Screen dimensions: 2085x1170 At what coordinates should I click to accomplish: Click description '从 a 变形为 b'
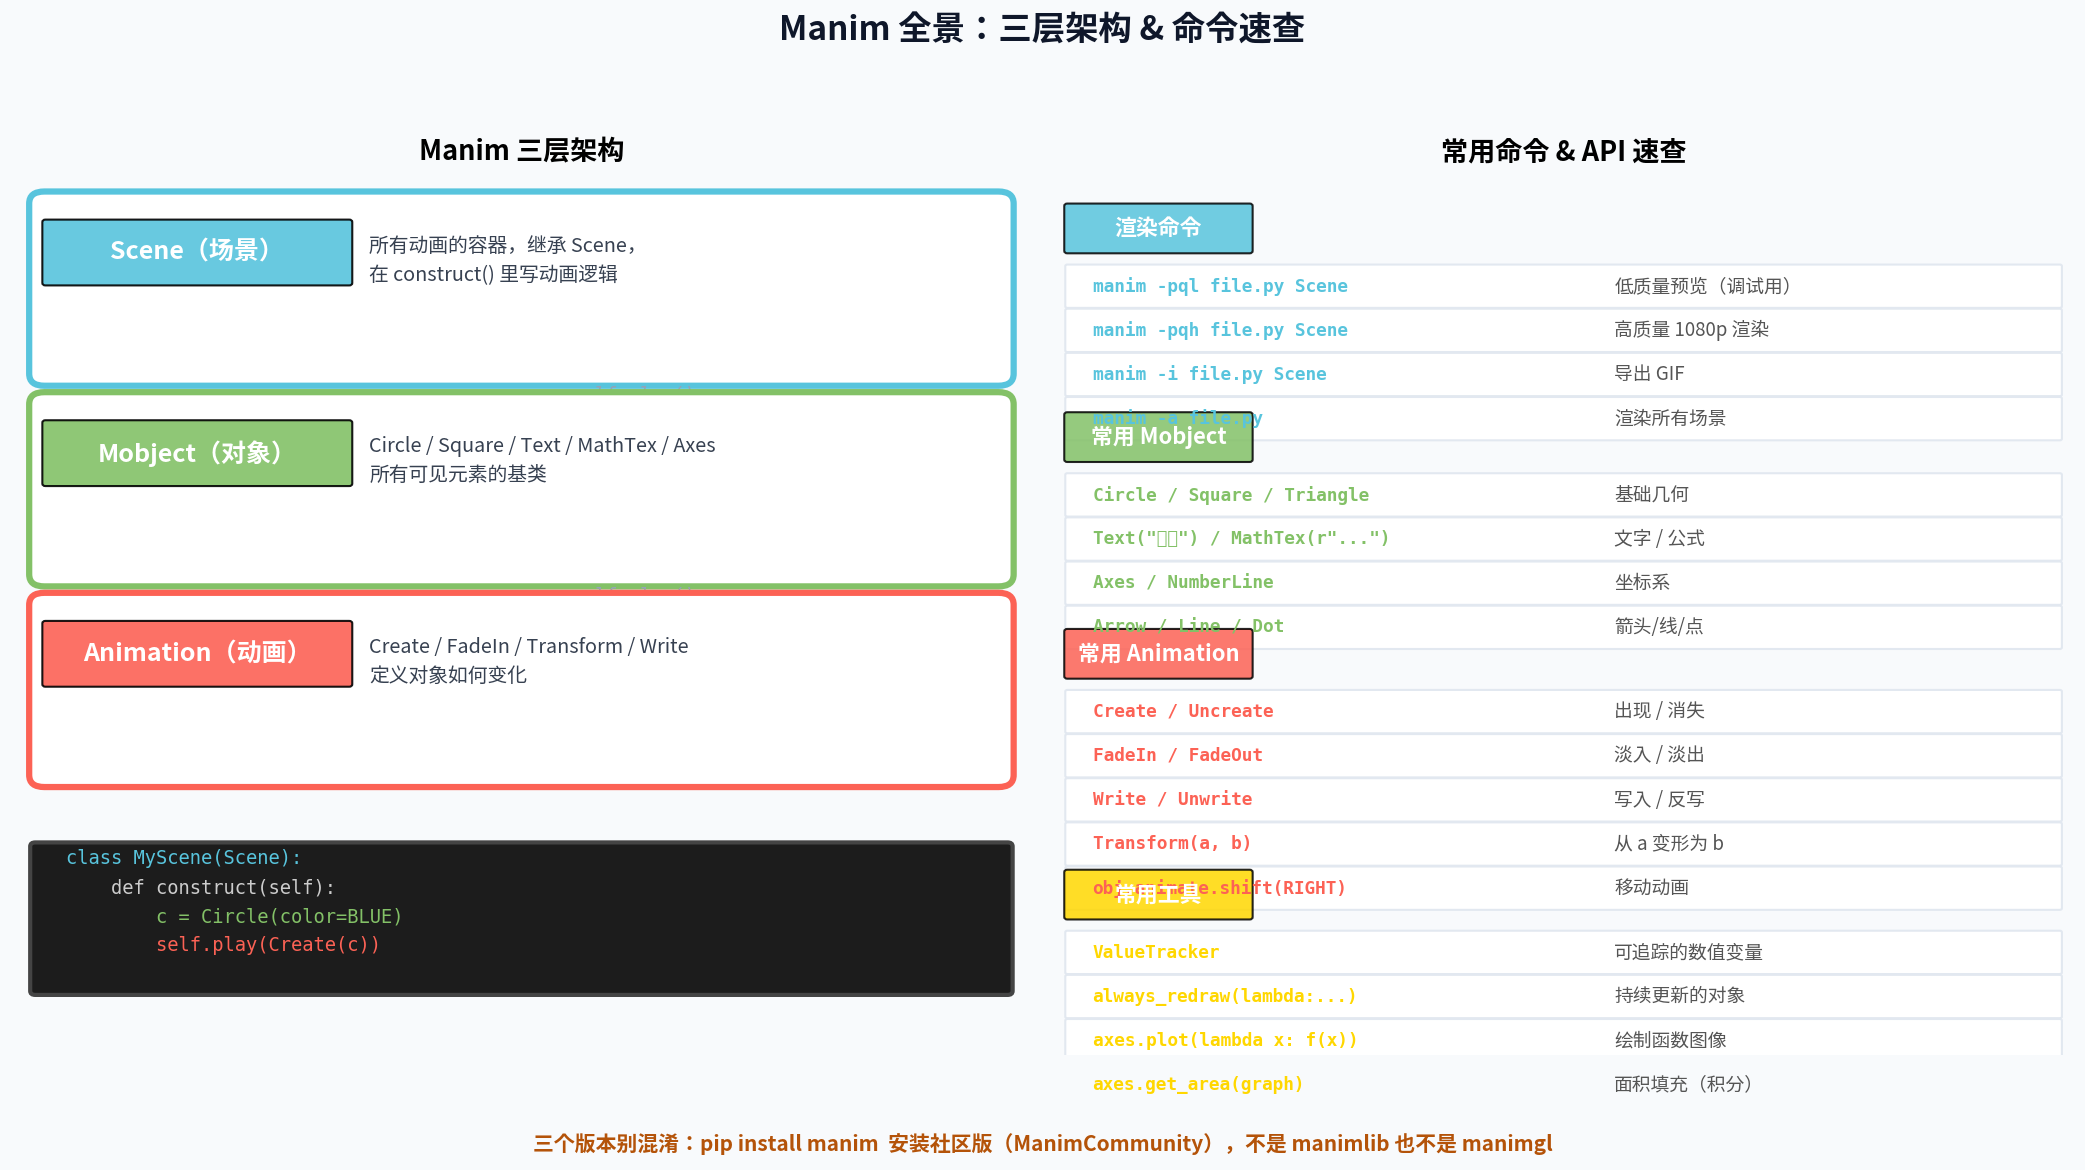tap(1668, 843)
